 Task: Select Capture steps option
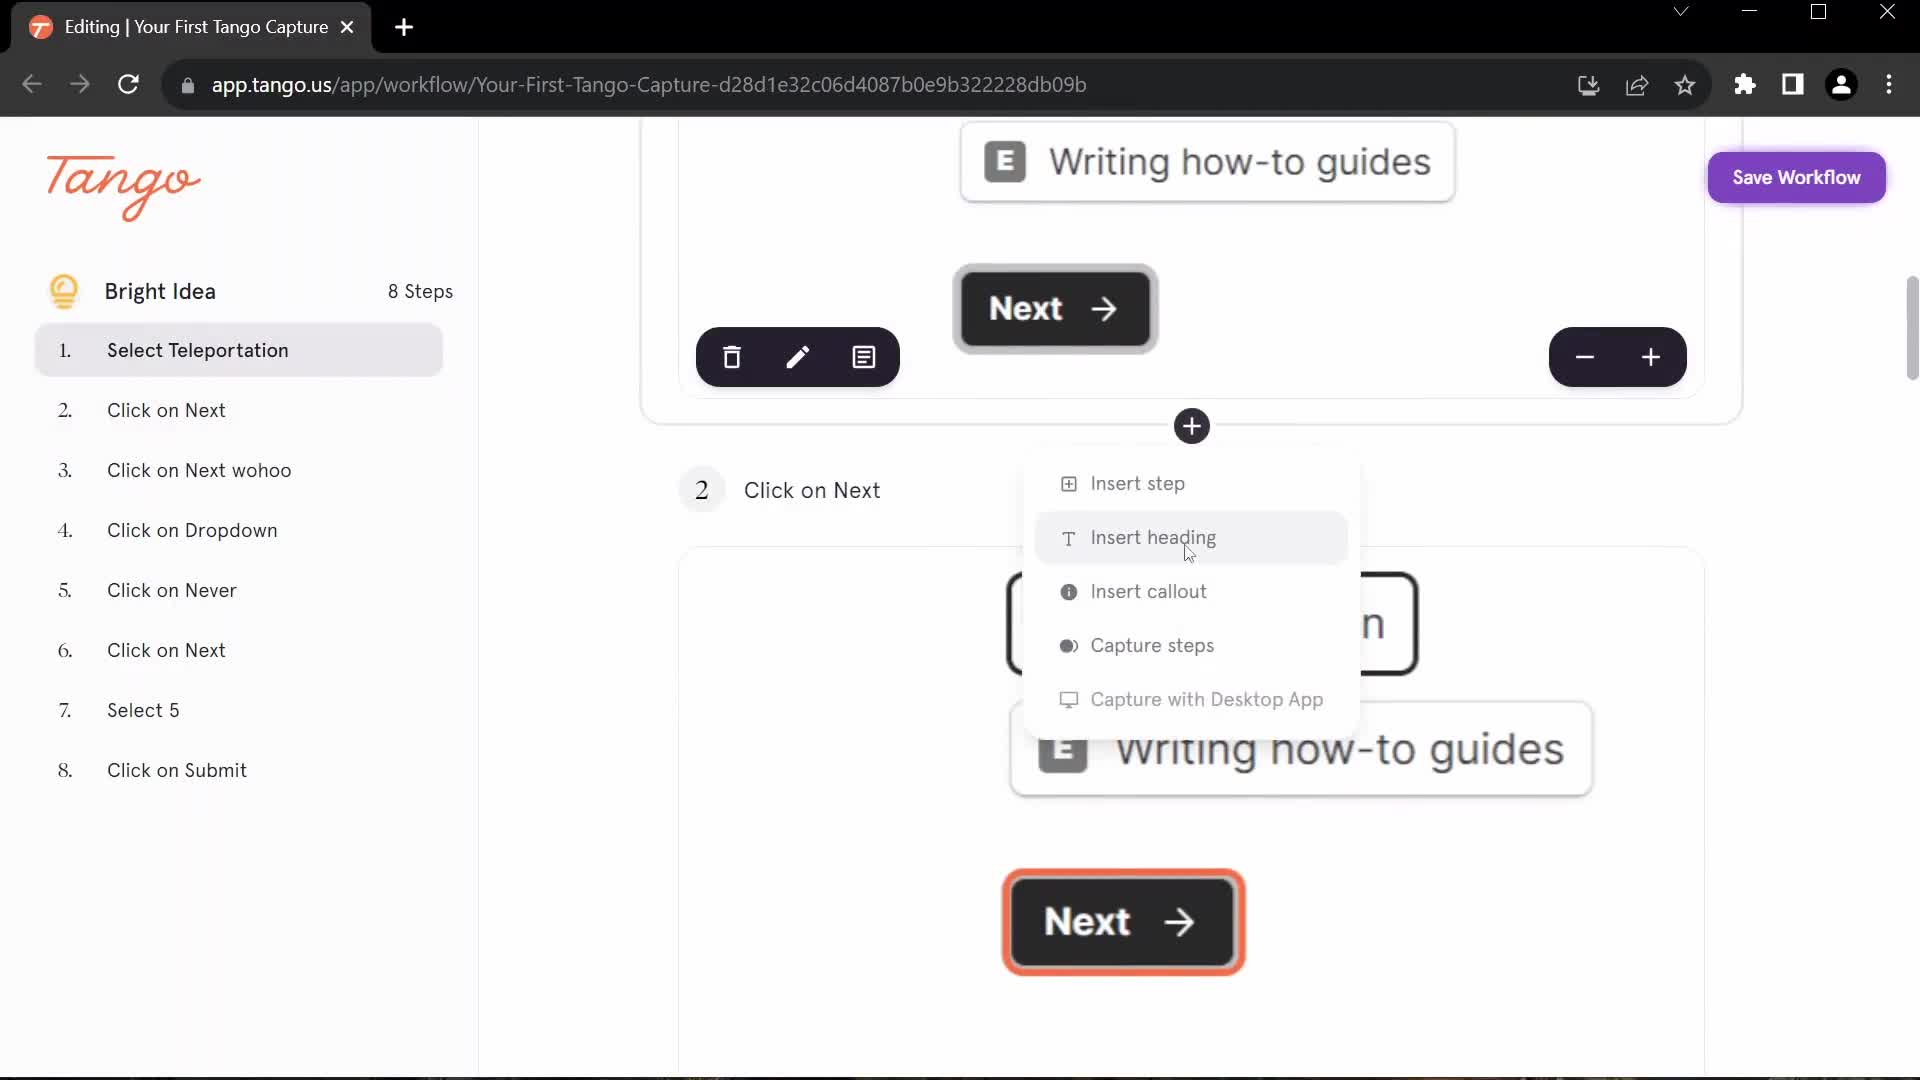click(1153, 645)
